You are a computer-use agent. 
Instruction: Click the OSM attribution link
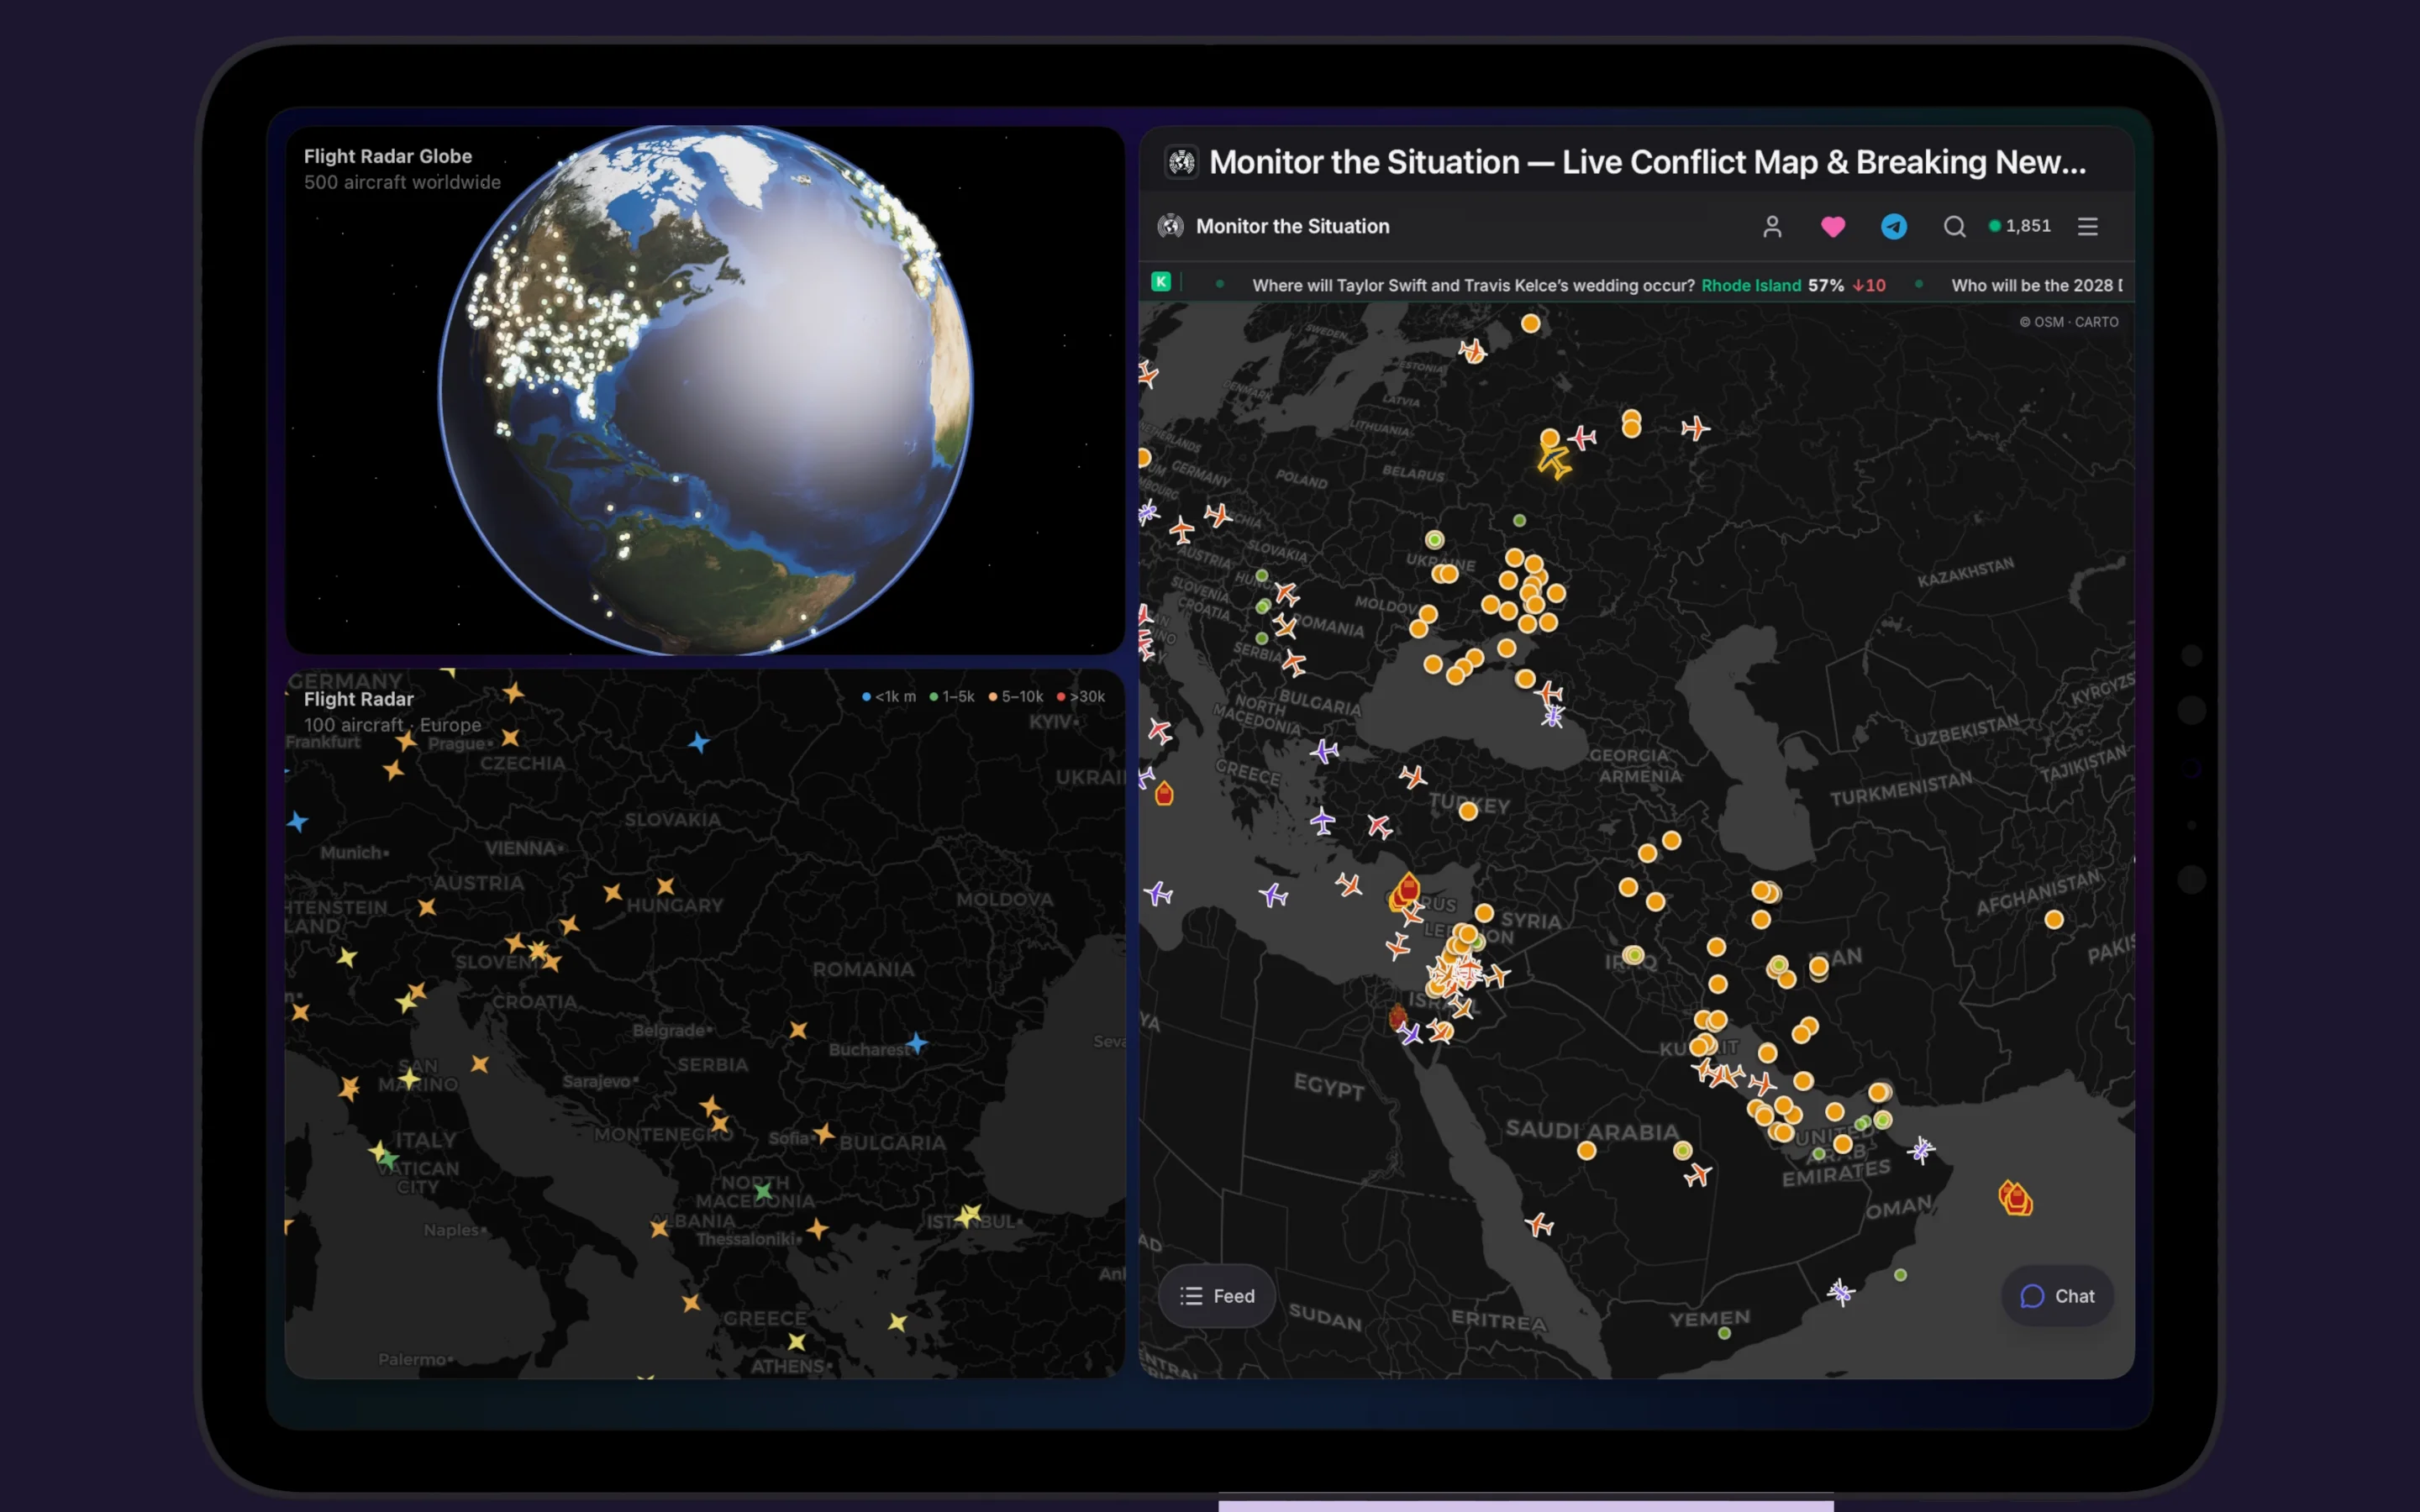click(x=2047, y=322)
